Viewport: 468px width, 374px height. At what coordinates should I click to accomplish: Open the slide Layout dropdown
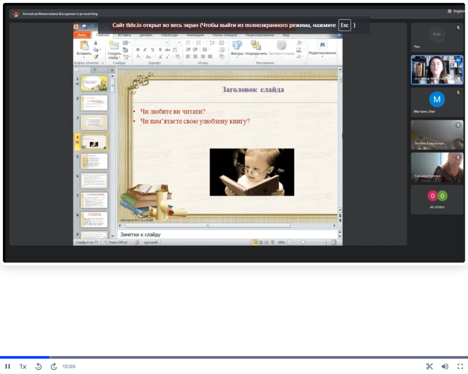point(126,43)
